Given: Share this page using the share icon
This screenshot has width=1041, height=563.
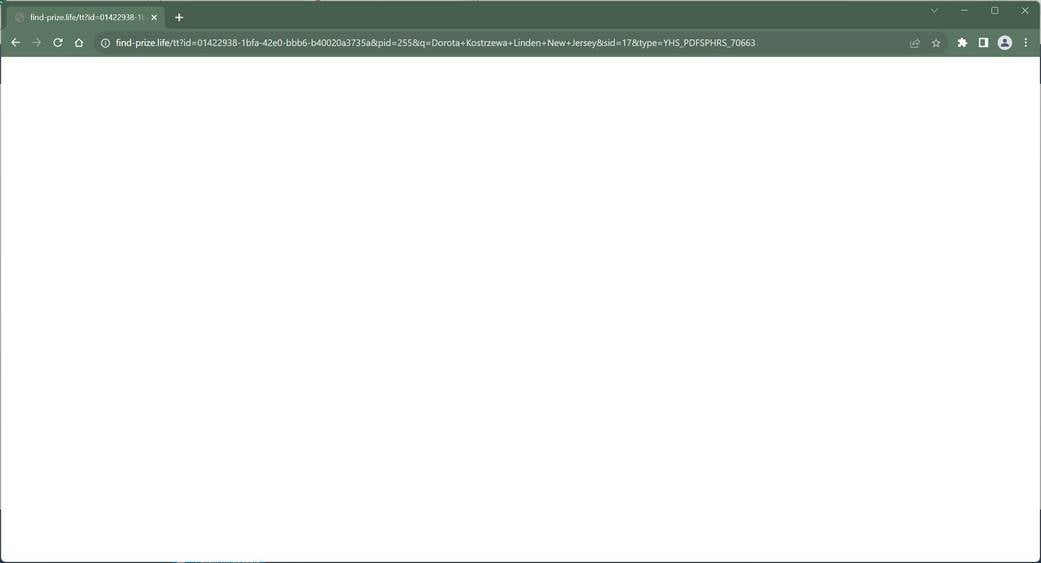Looking at the screenshot, I should point(915,42).
